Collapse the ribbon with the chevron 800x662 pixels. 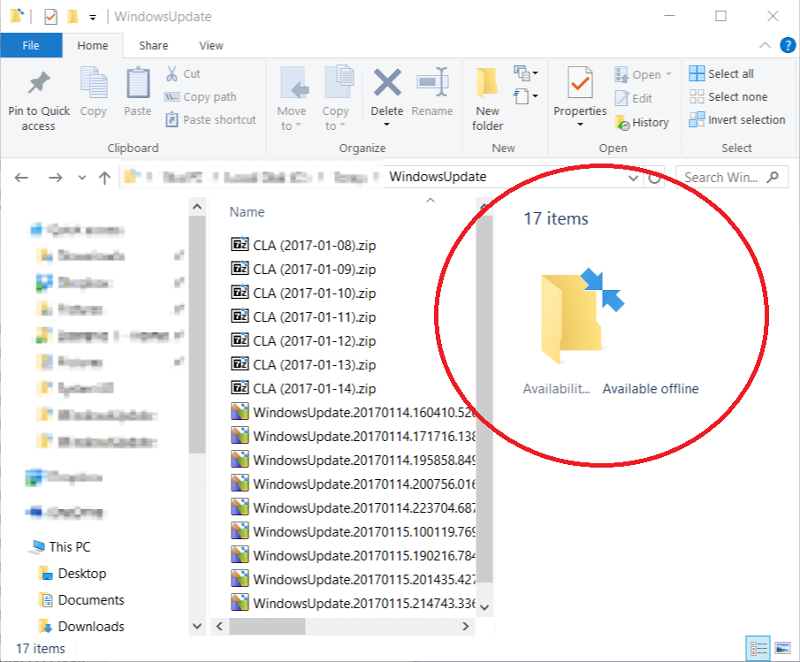pos(764,45)
